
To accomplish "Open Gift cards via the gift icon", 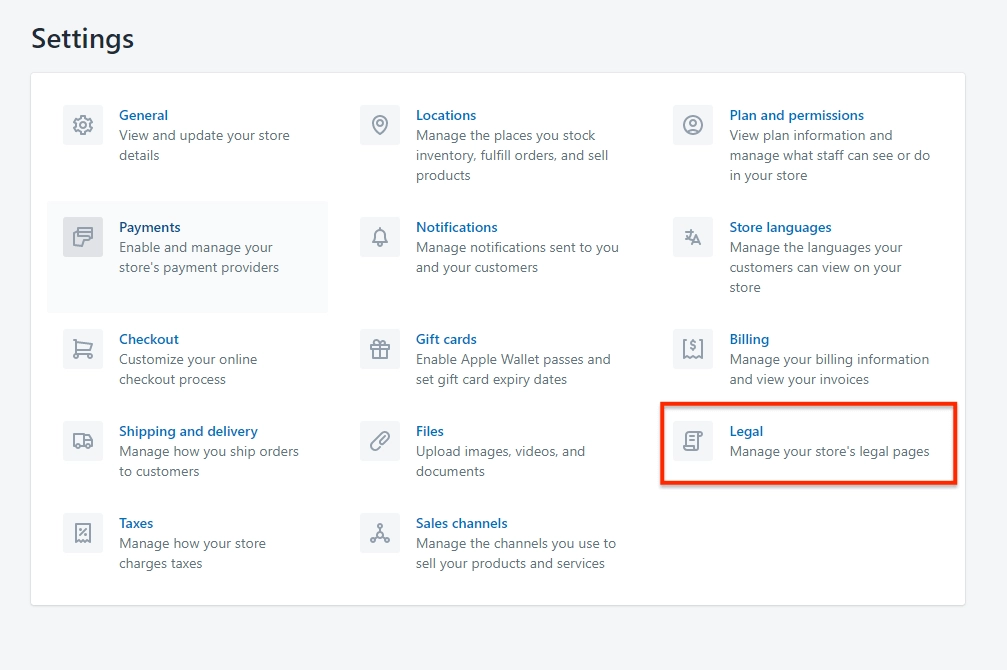I will (x=380, y=349).
